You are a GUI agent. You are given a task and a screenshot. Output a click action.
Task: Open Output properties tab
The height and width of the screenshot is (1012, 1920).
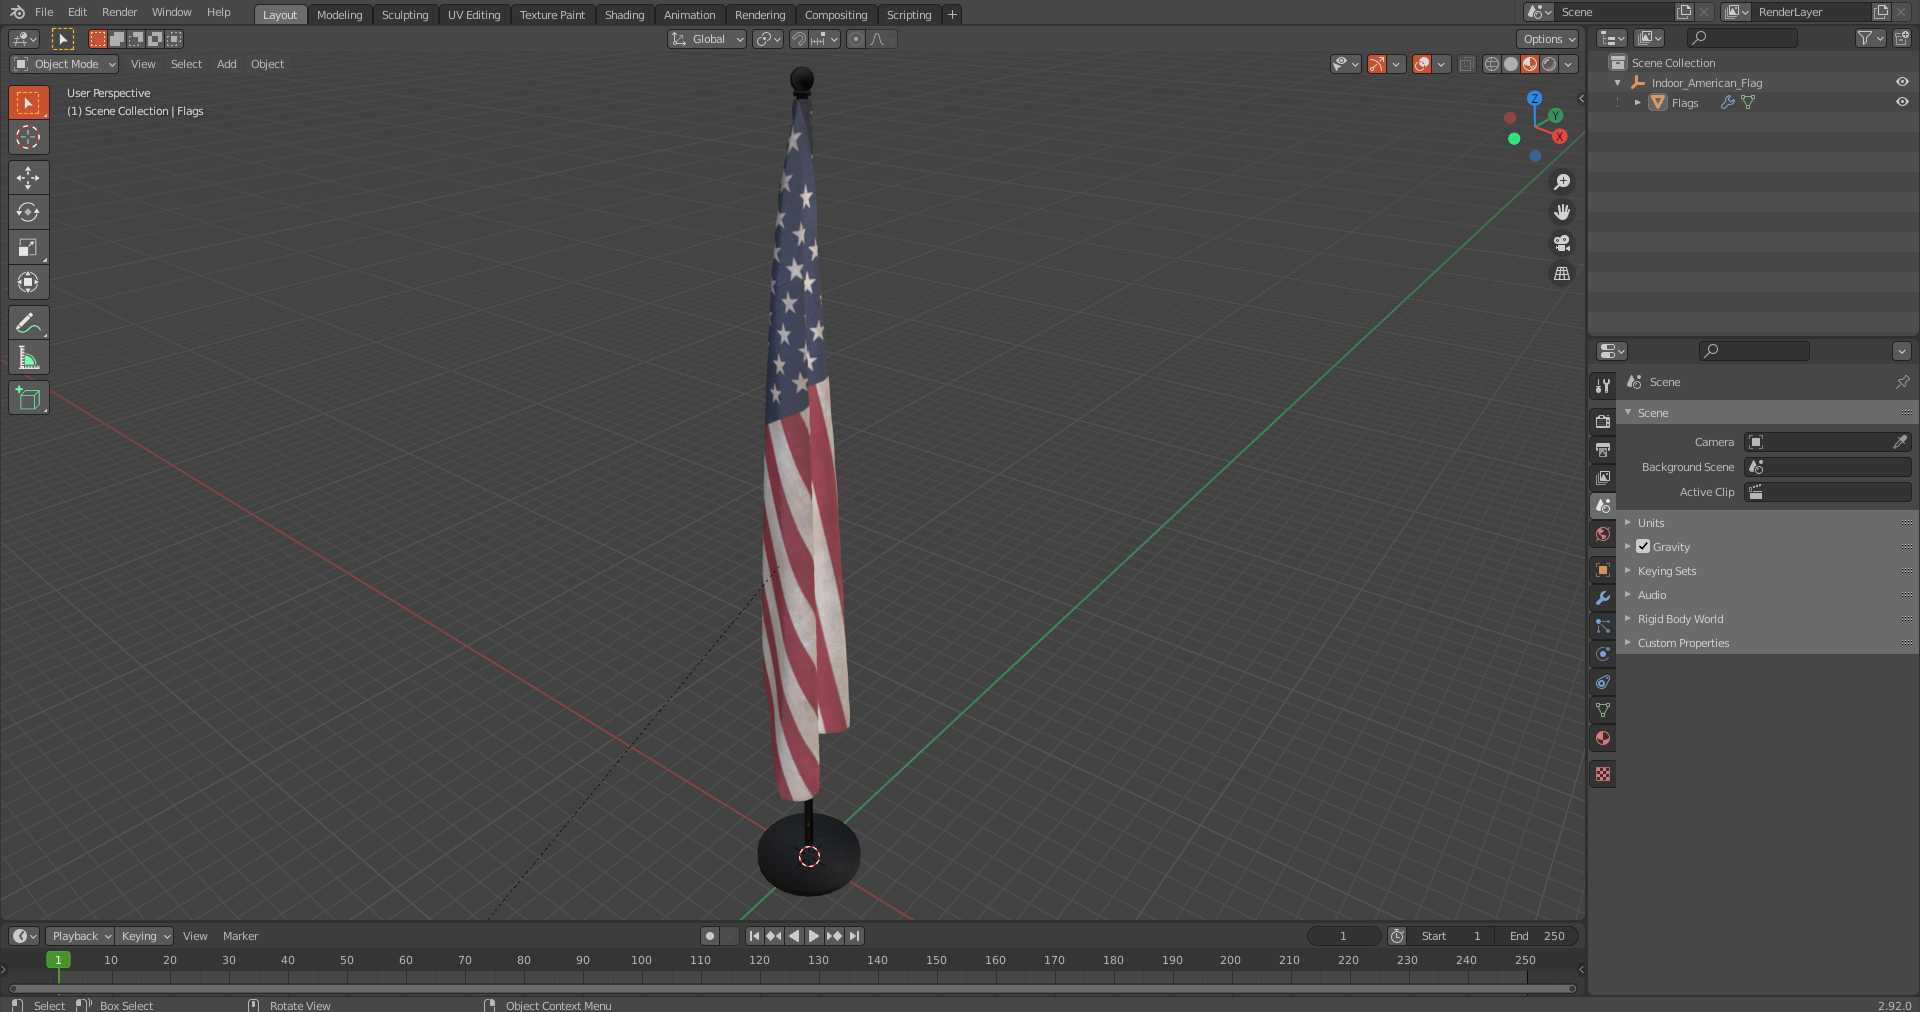(1603, 450)
